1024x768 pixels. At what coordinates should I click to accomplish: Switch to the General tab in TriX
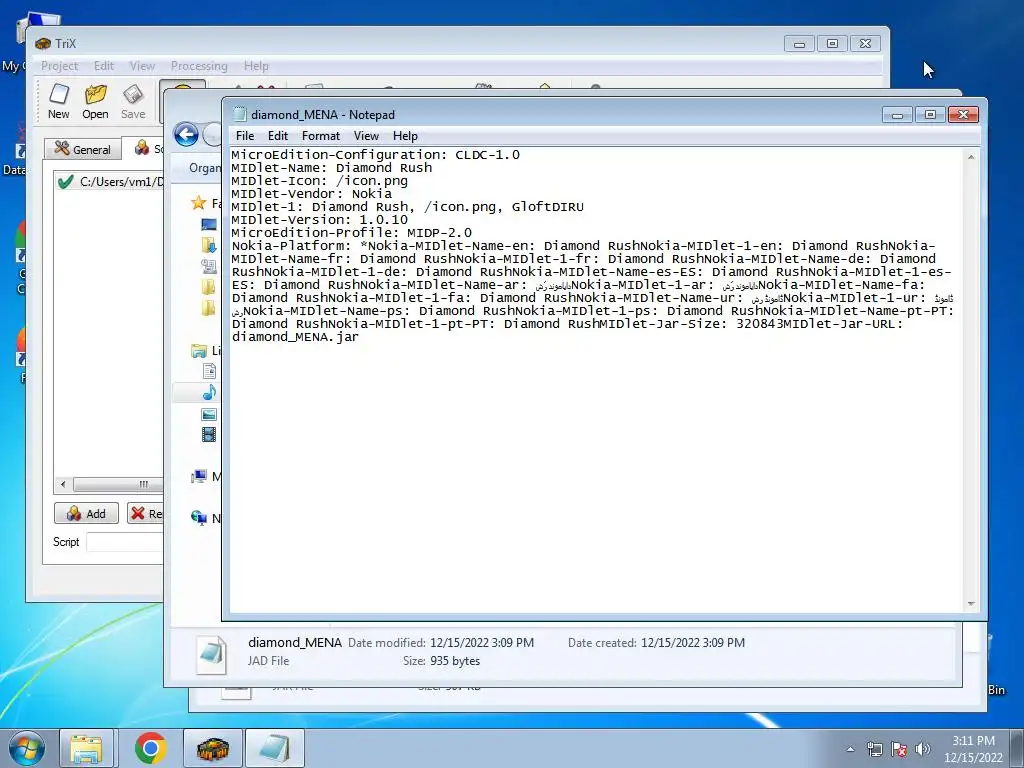tap(83, 149)
